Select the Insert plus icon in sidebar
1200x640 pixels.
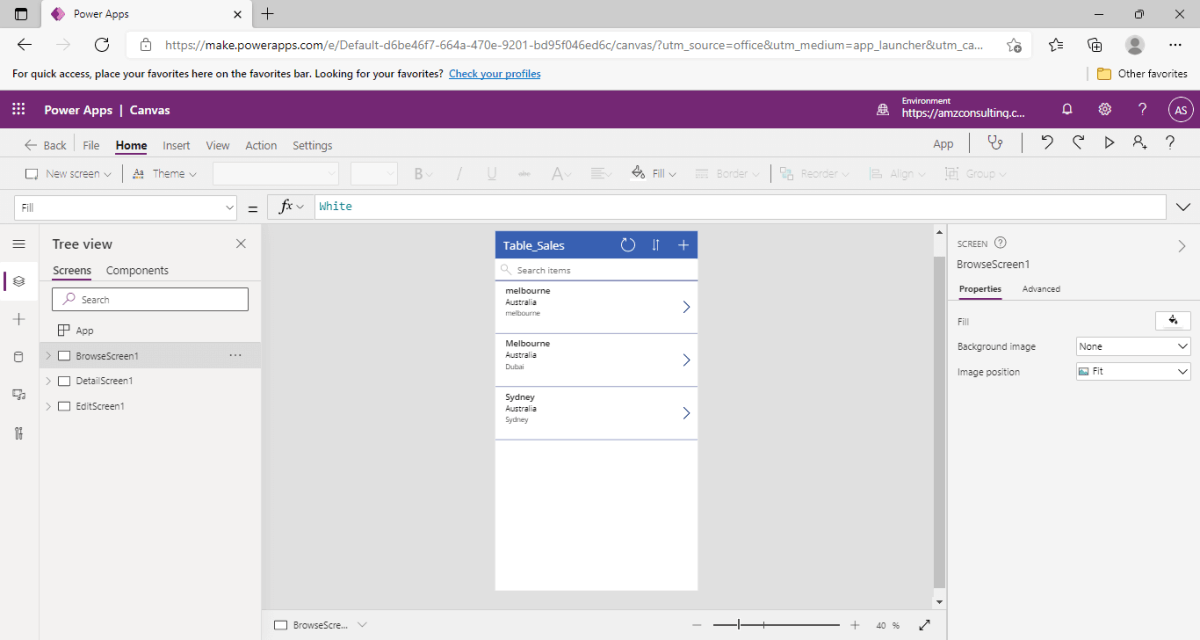pos(18,318)
